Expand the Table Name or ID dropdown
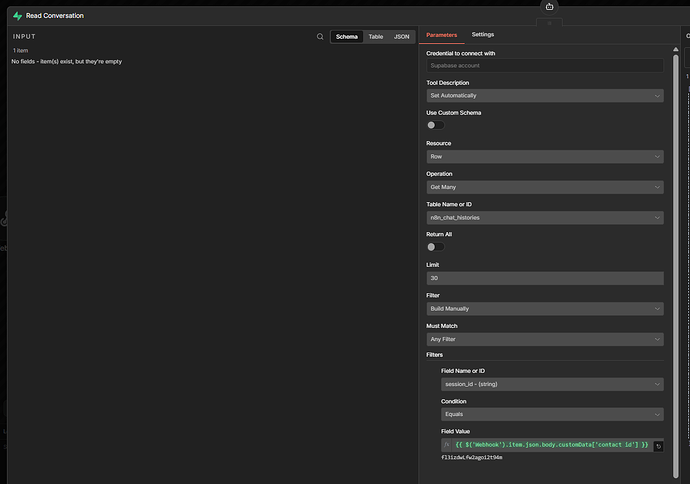 pyautogui.click(x=544, y=217)
